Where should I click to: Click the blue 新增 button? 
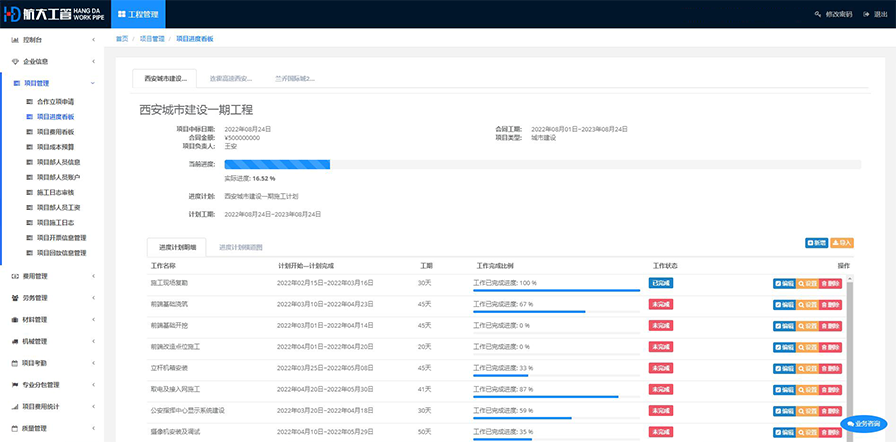(816, 243)
